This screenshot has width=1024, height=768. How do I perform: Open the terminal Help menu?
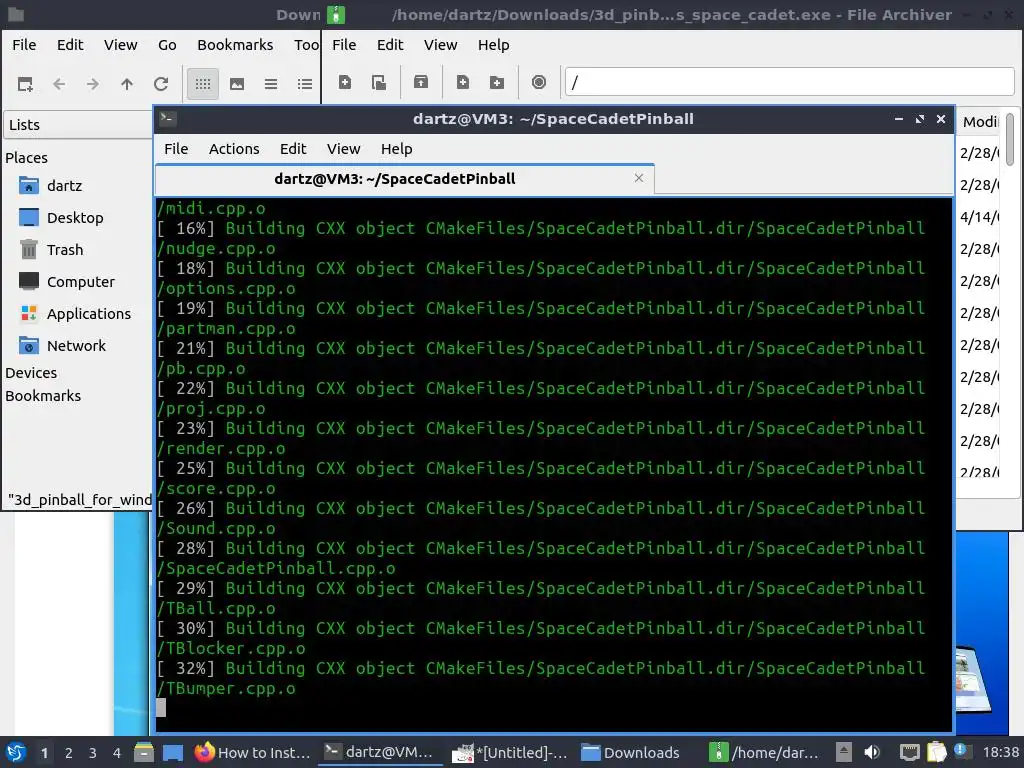point(396,149)
